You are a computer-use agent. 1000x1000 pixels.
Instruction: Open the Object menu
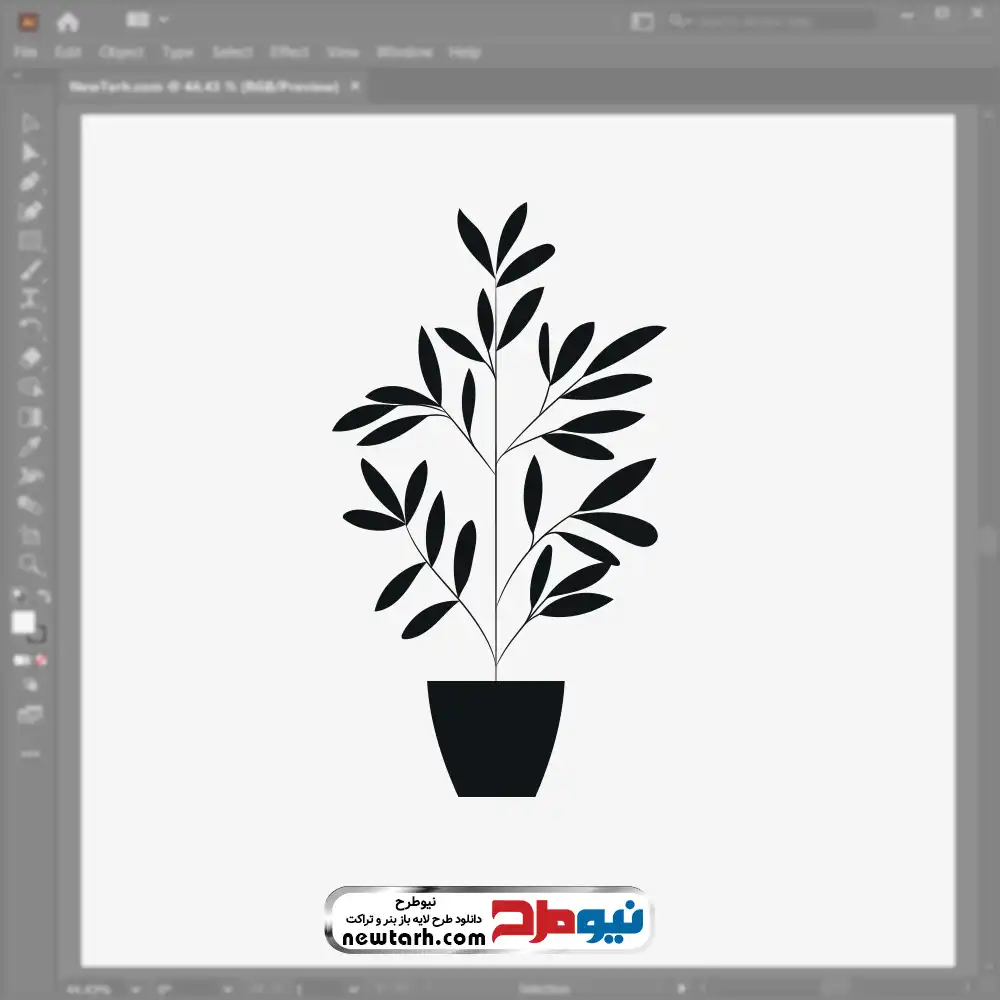(x=121, y=52)
